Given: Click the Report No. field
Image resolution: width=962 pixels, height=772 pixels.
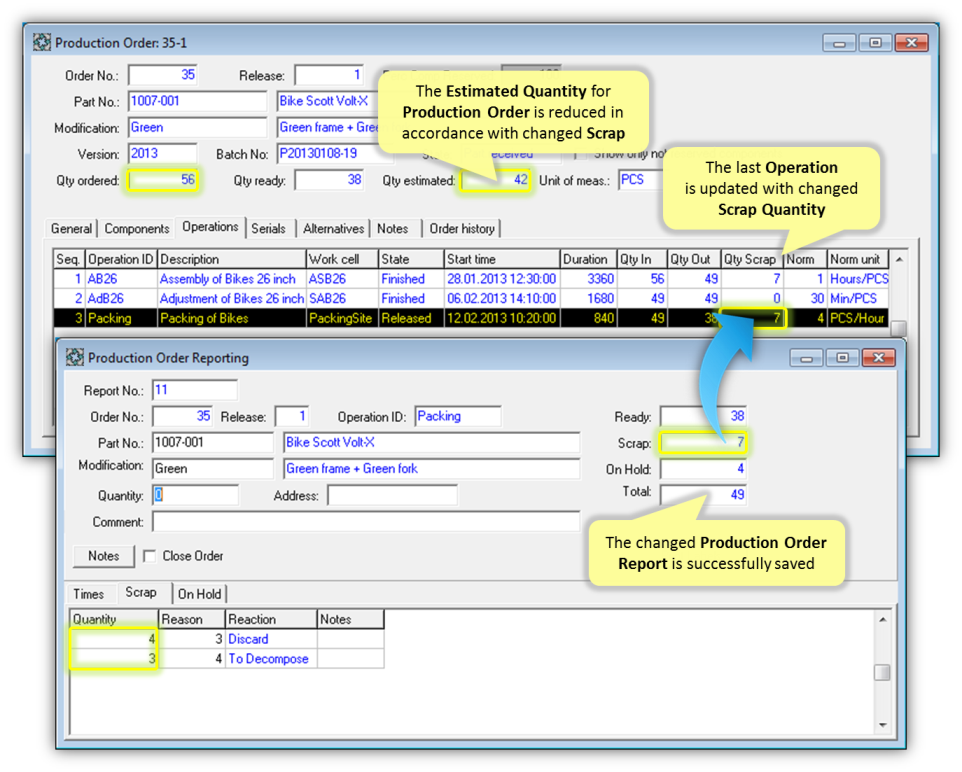Looking at the screenshot, I should point(194,390).
